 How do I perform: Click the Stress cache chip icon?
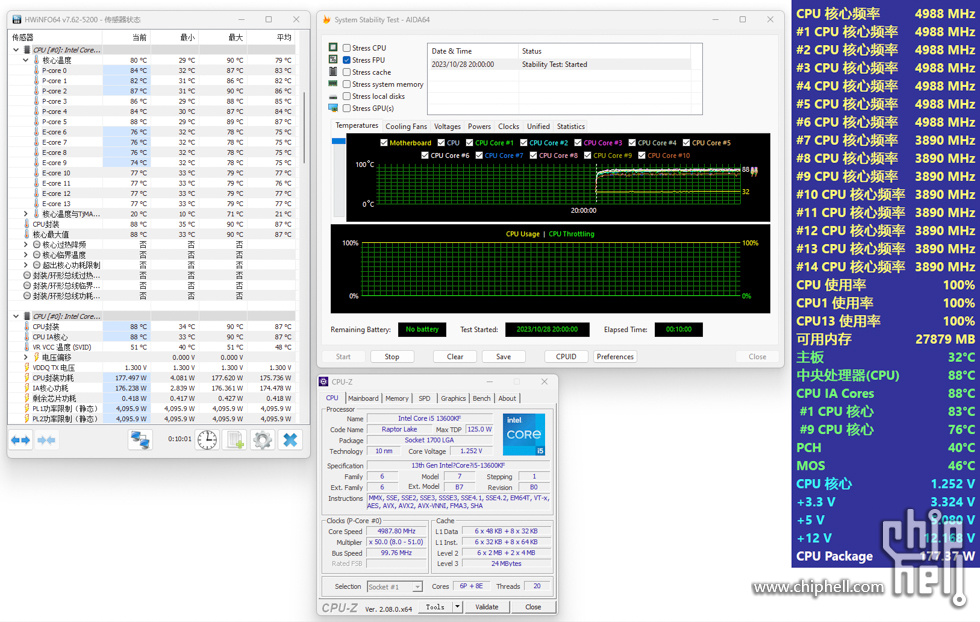pyautogui.click(x=333, y=72)
